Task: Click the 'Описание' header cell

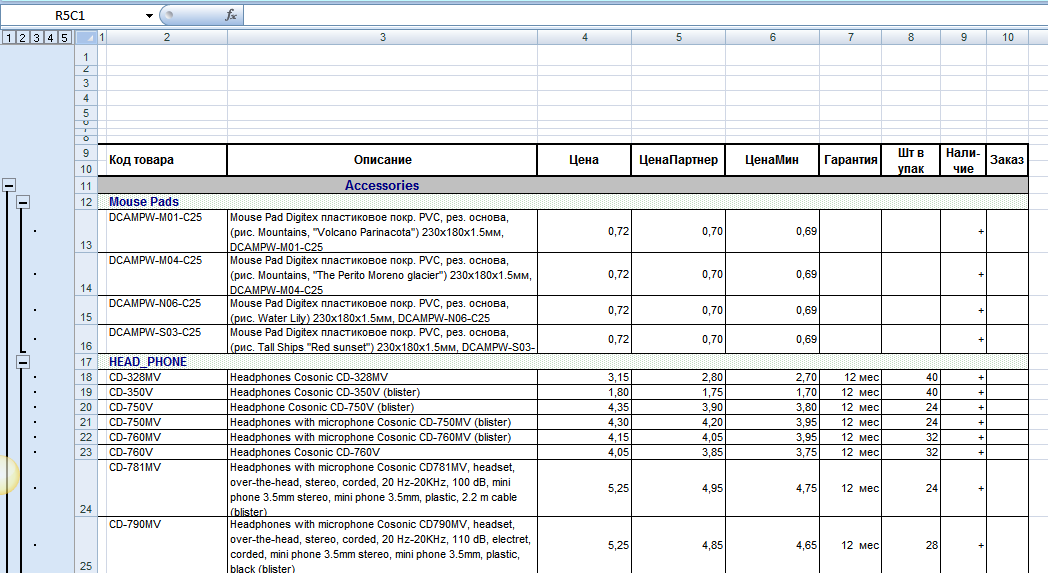Action: [x=382, y=160]
